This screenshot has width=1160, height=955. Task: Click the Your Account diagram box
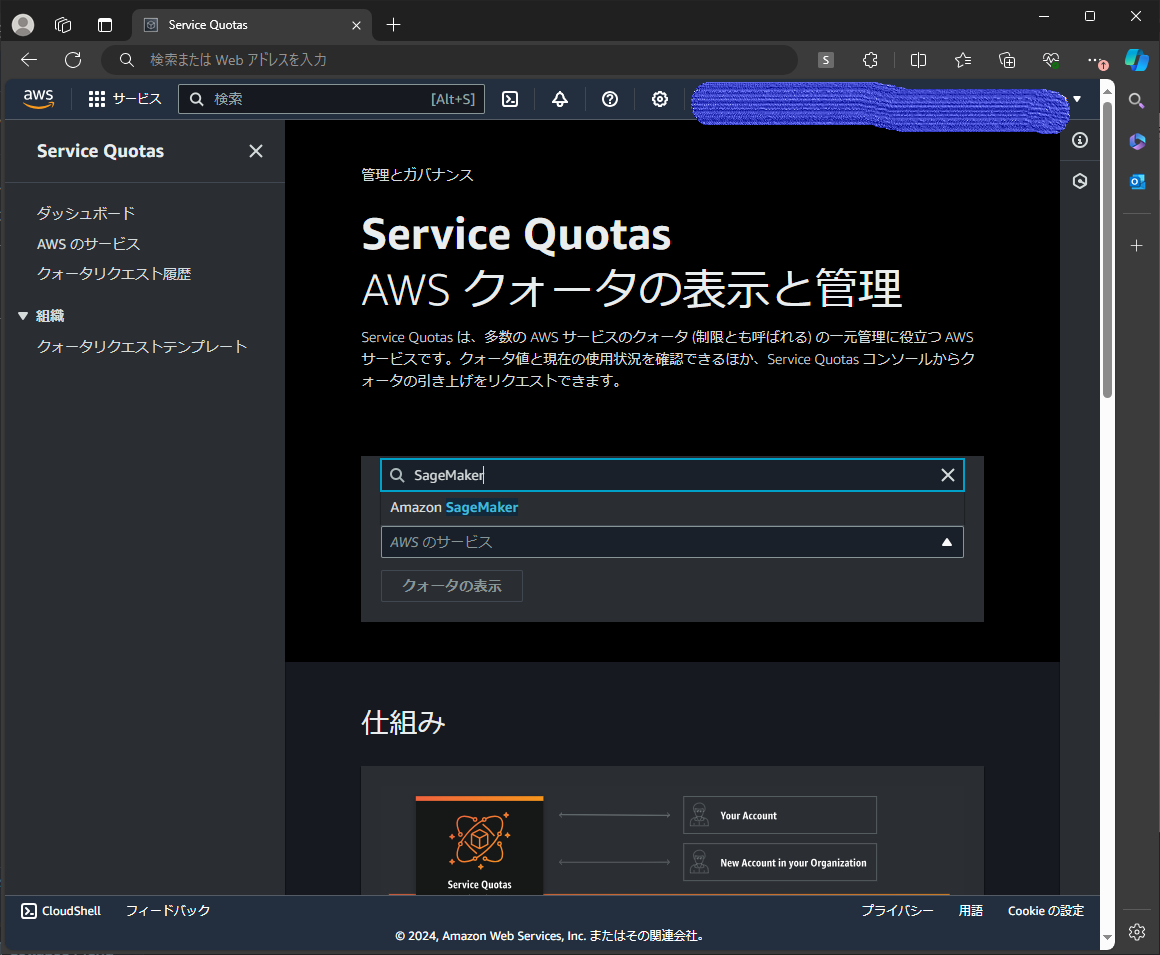[x=780, y=815]
